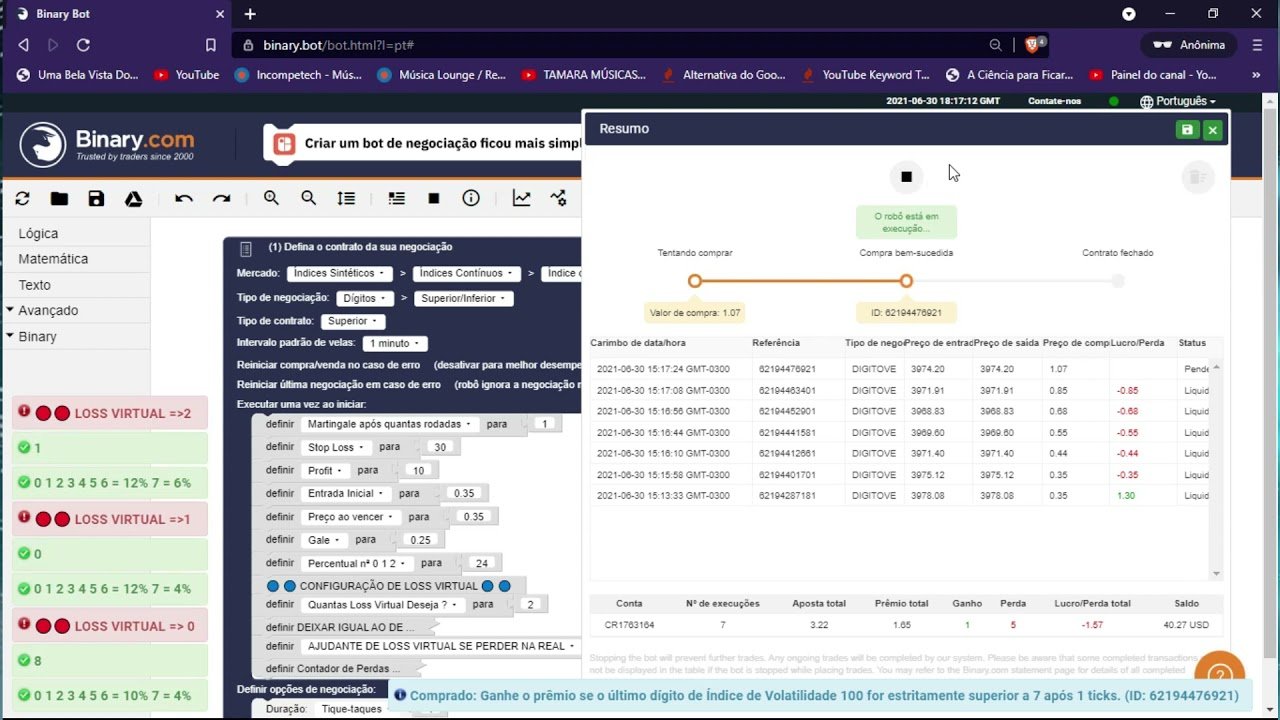
Task: Click the Binary.com logo
Action: 108,144
